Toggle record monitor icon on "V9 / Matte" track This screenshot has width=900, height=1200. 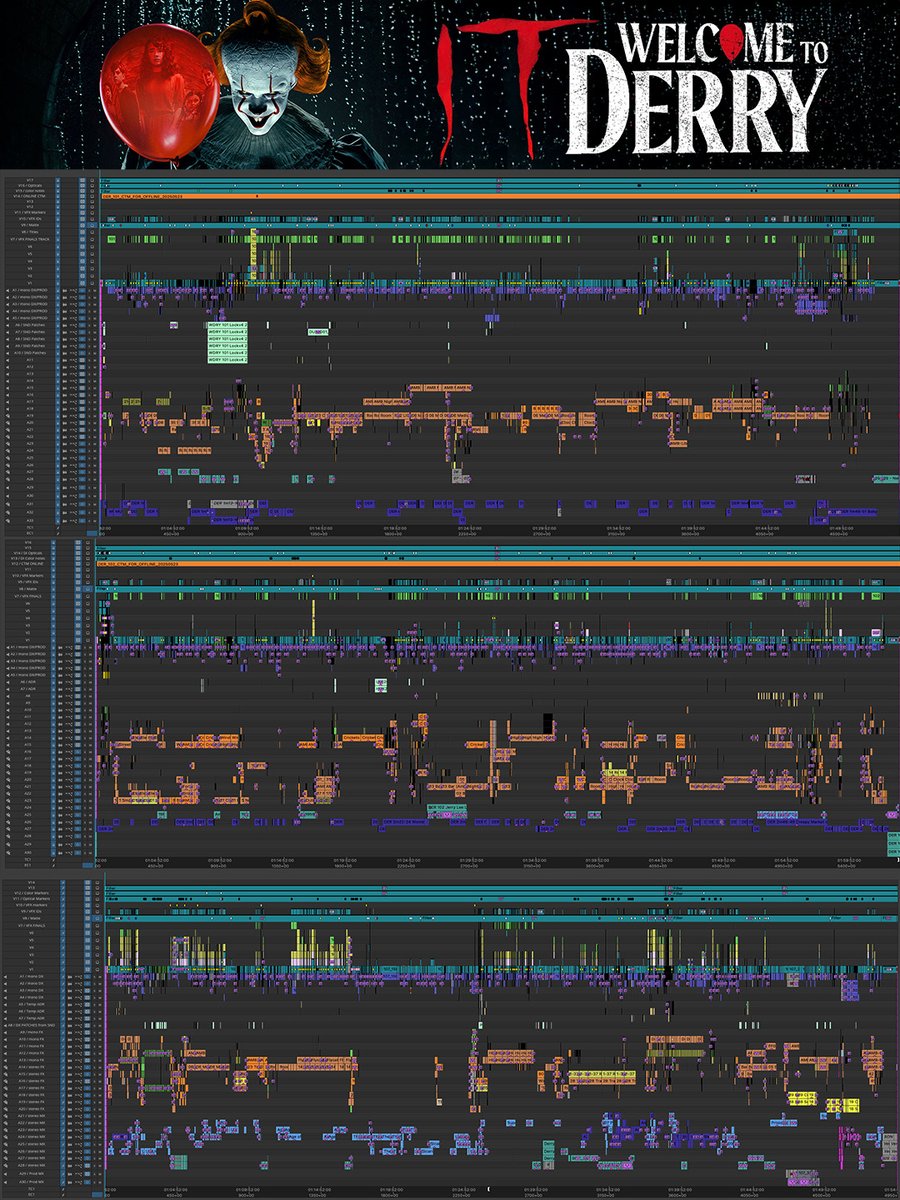click(x=92, y=225)
